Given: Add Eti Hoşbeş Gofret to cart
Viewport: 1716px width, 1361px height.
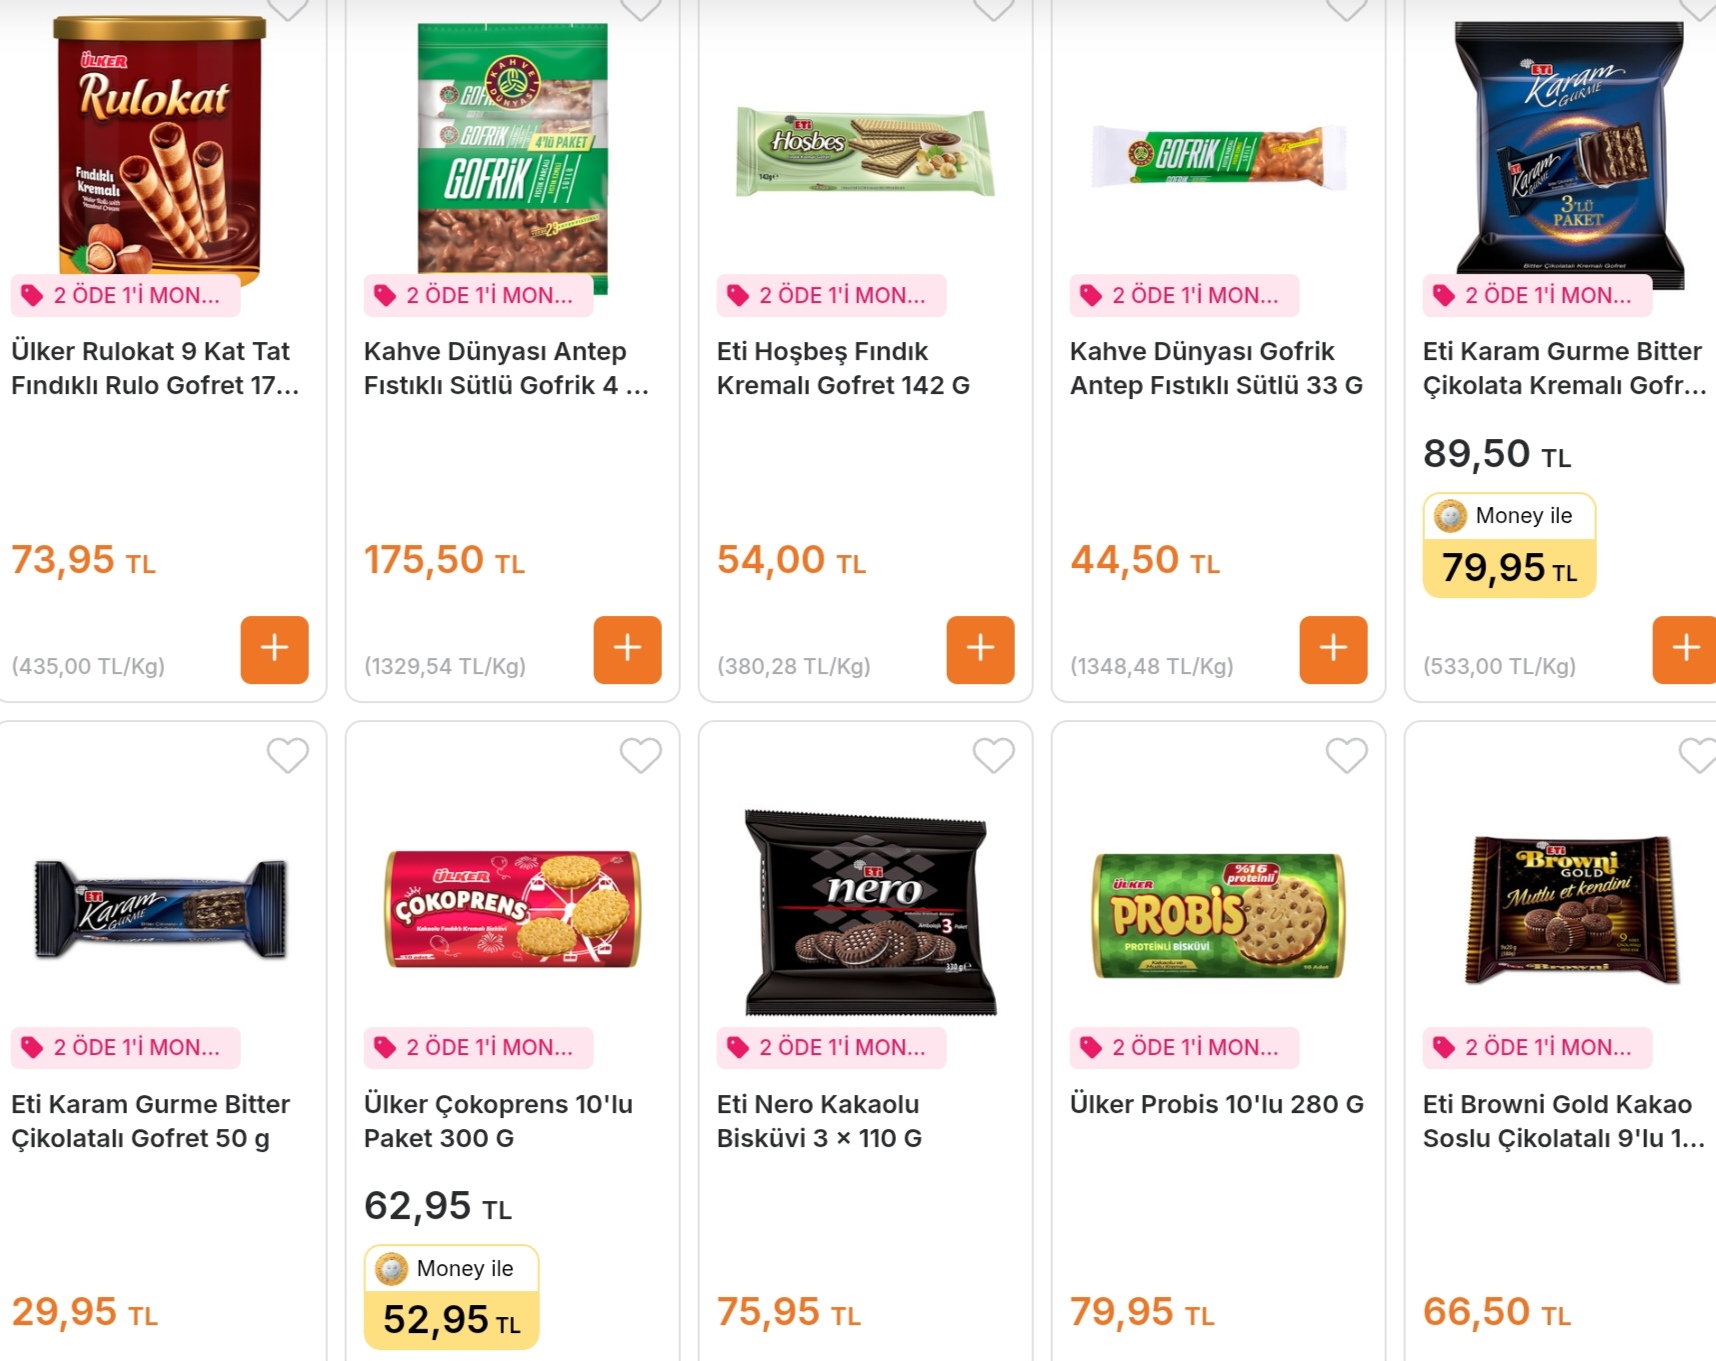Looking at the screenshot, I should [x=980, y=649].
